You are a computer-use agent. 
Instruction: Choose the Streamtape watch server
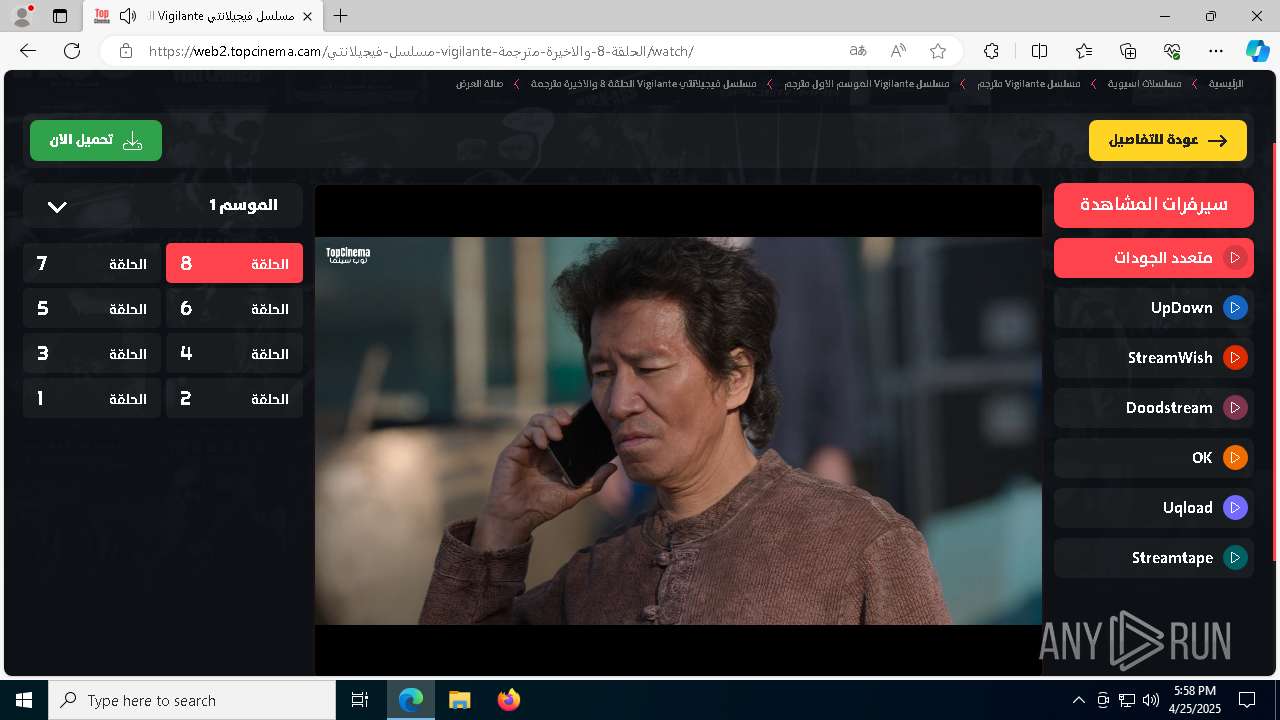tap(1154, 558)
